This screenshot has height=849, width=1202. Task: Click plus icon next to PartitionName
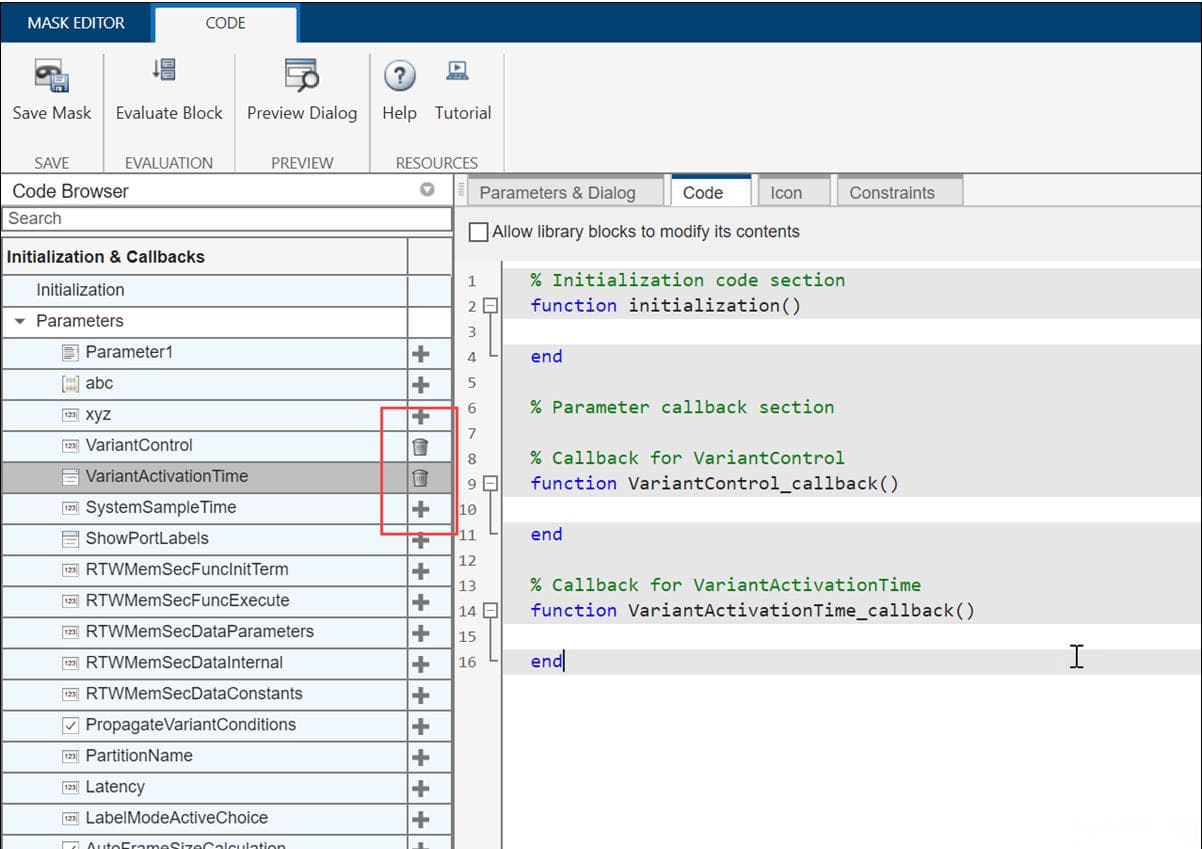click(x=421, y=757)
